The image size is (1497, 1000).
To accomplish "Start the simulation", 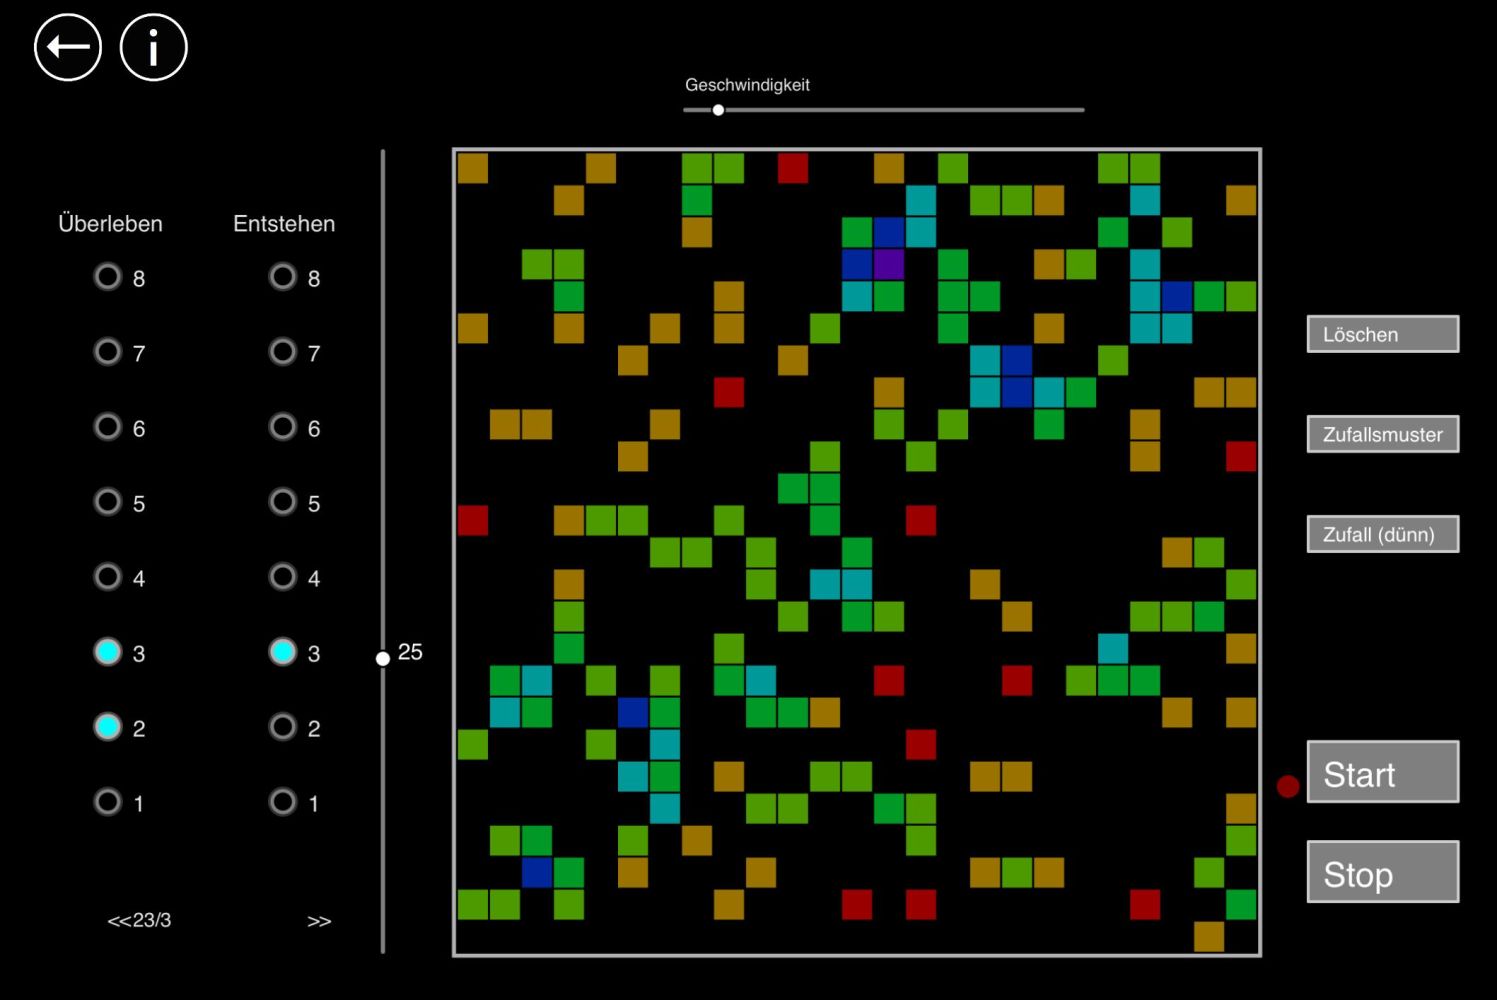I will click(1382, 772).
